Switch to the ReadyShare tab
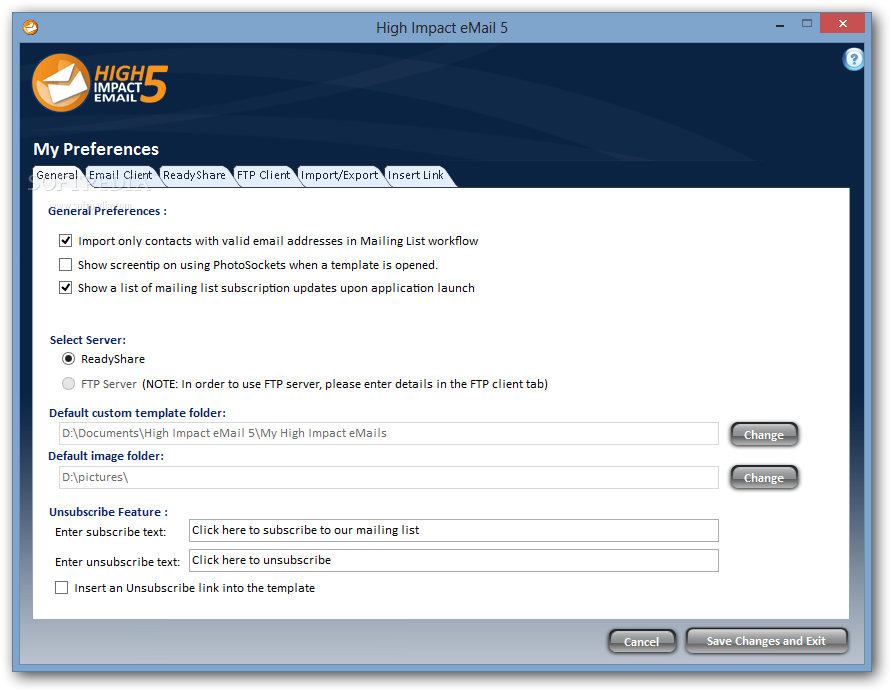 (x=194, y=176)
